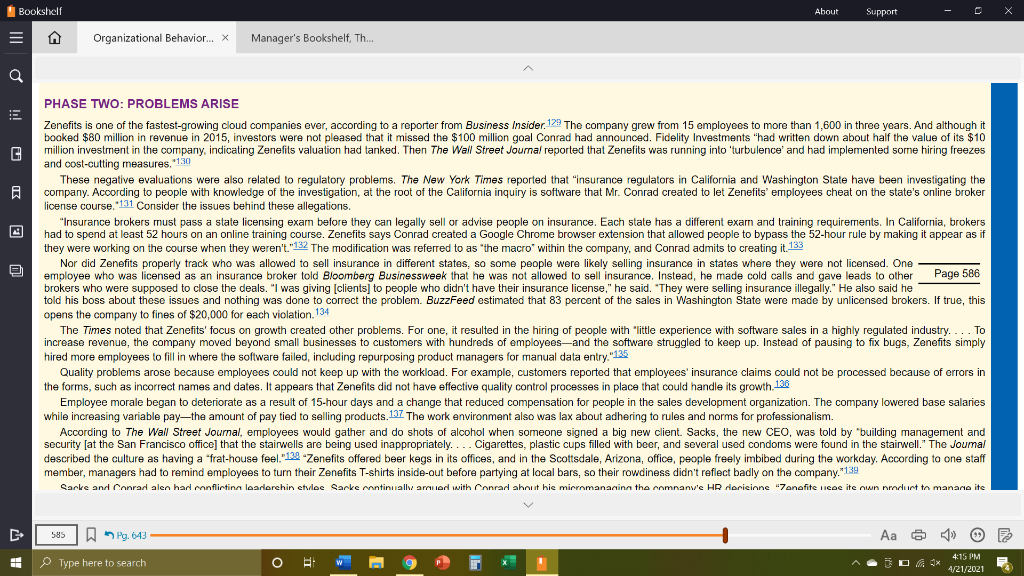
Task: Click the print icon
Action: point(918,536)
